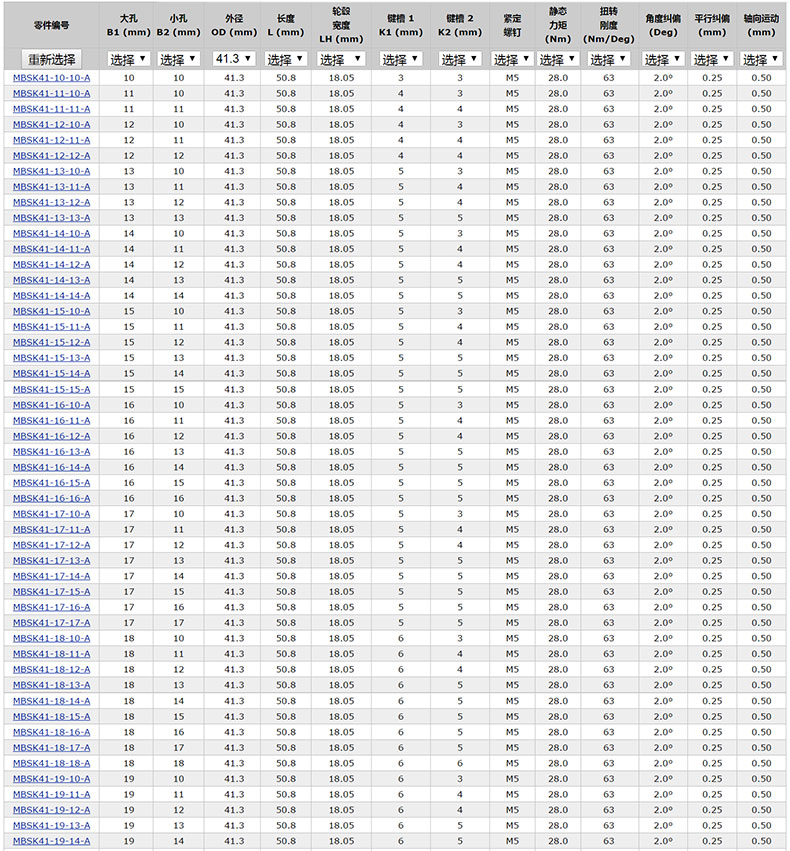
Task: Open part link MBSK41-18-18-A
Action: 52,763
